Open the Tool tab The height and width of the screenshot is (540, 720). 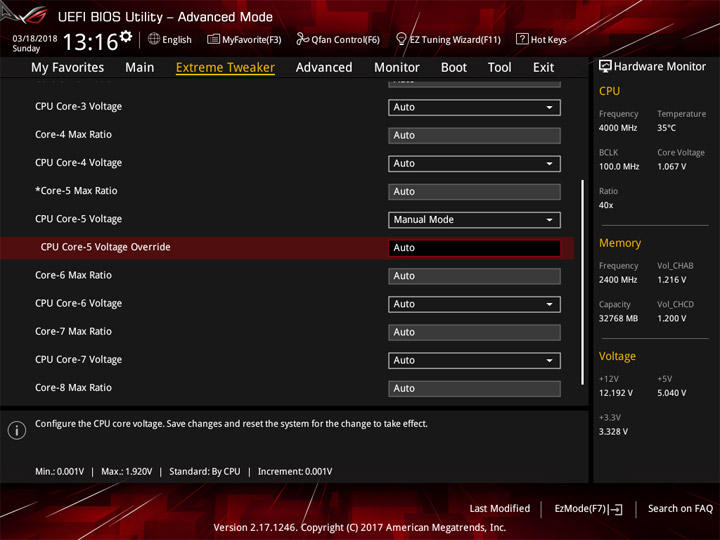click(499, 68)
